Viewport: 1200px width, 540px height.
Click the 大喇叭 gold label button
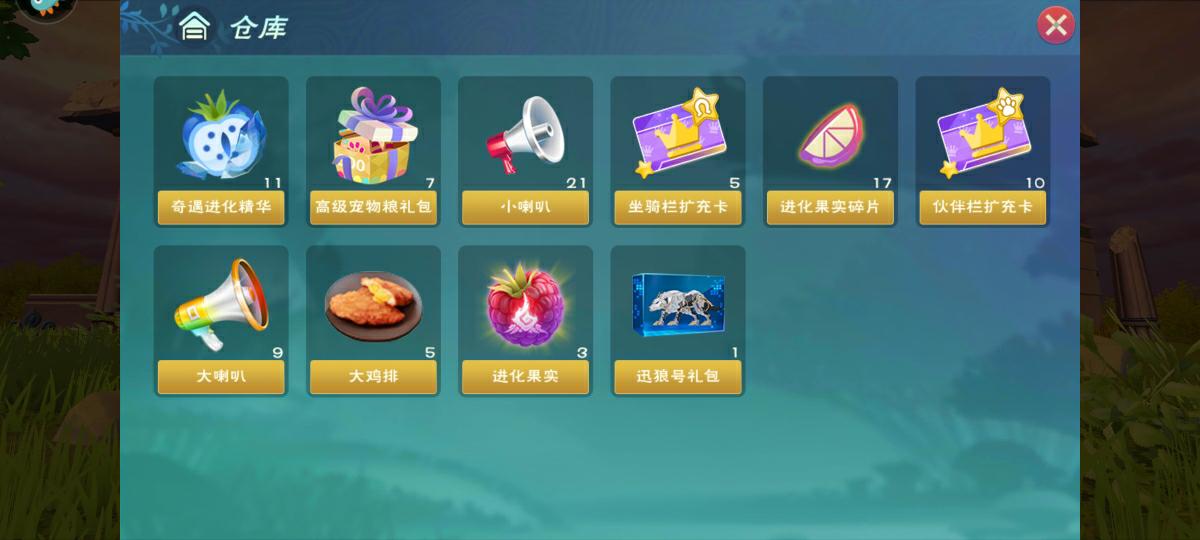[x=221, y=377]
